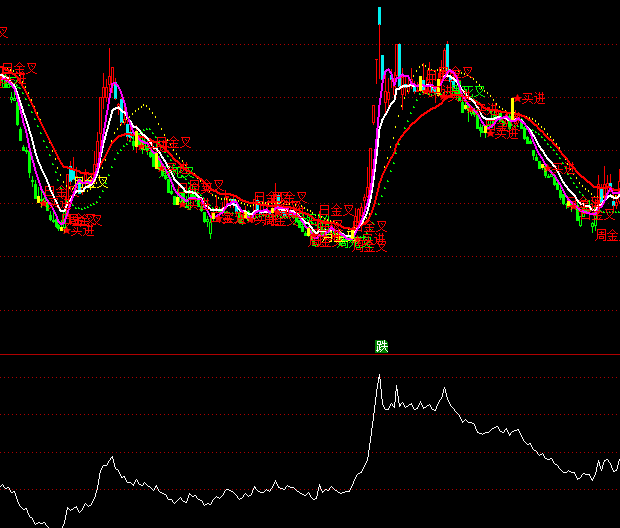Click the 周金叉 label at the far right edge
The height and width of the screenshot is (528, 620).
607,236
